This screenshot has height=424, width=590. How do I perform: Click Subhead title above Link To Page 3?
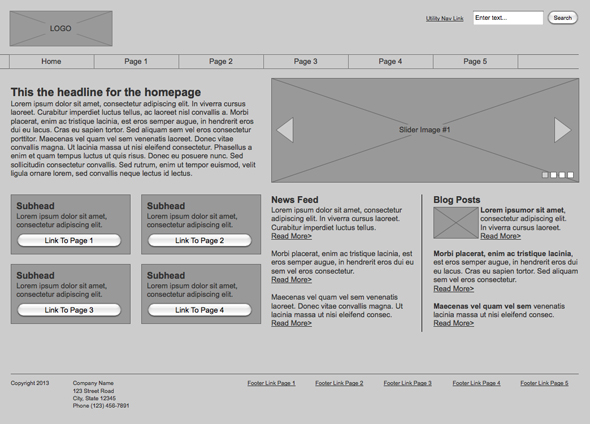[35, 275]
